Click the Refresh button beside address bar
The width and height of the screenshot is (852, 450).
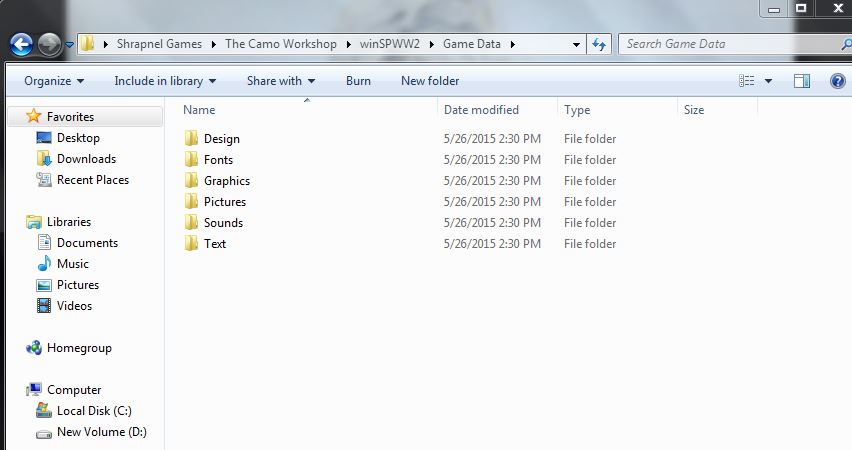[x=599, y=44]
